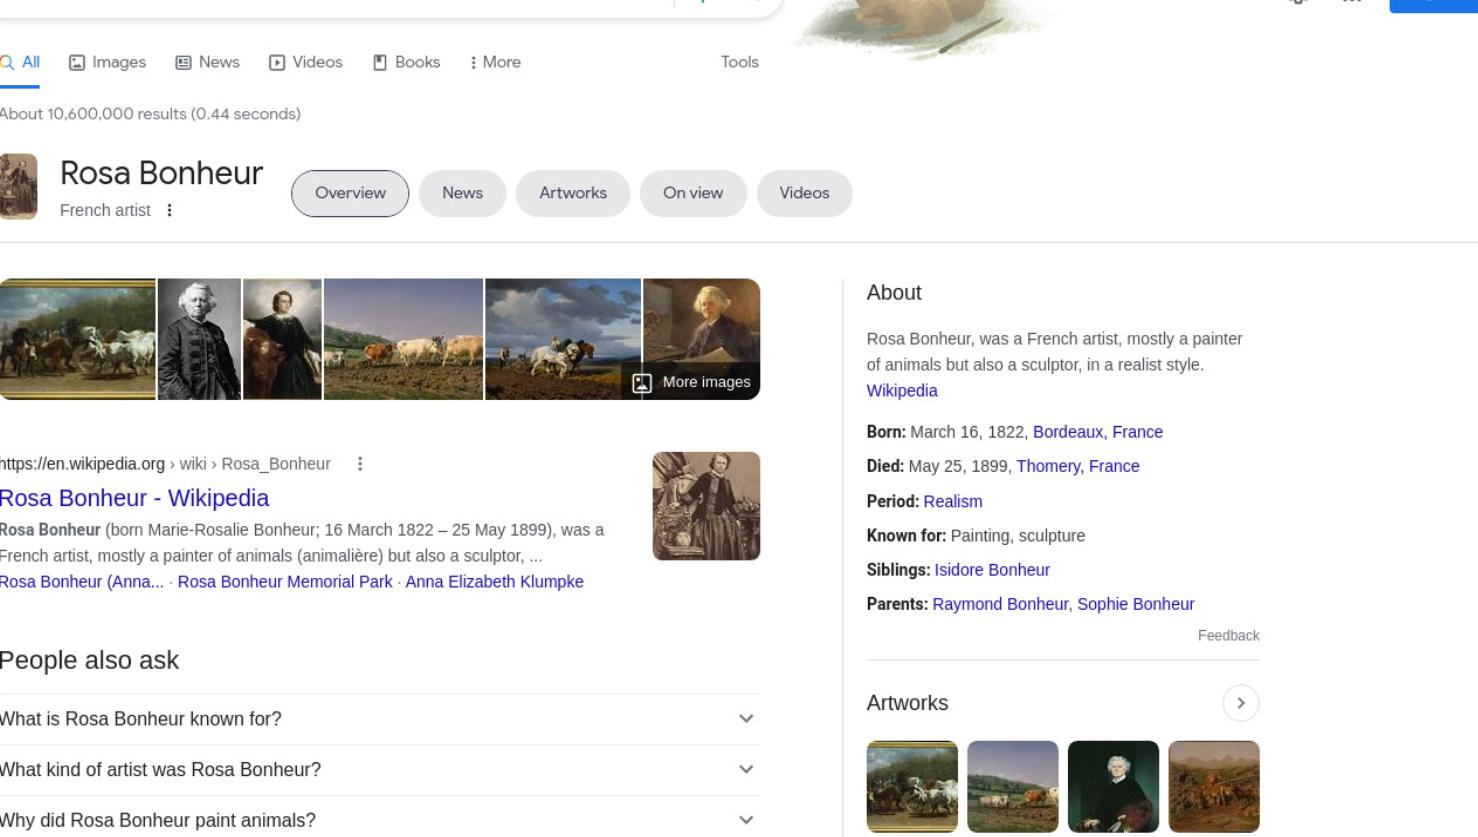
Task: Select the News chip for Rosa Bonheur
Action: pos(462,193)
